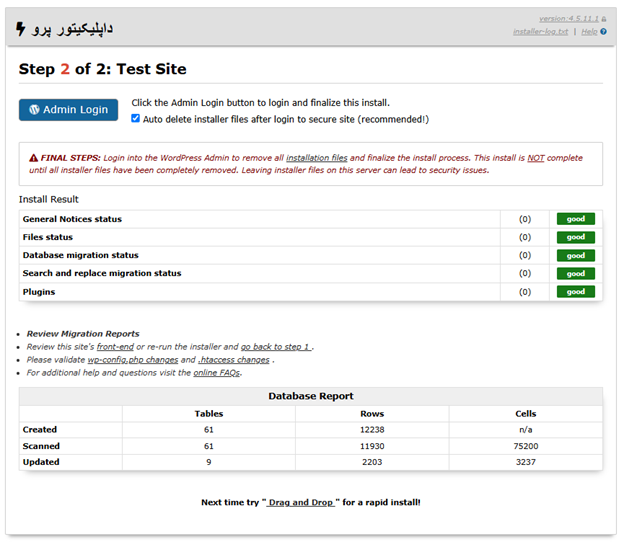Click good badge for Plugins
This screenshot has width=624, height=542.
575,292
